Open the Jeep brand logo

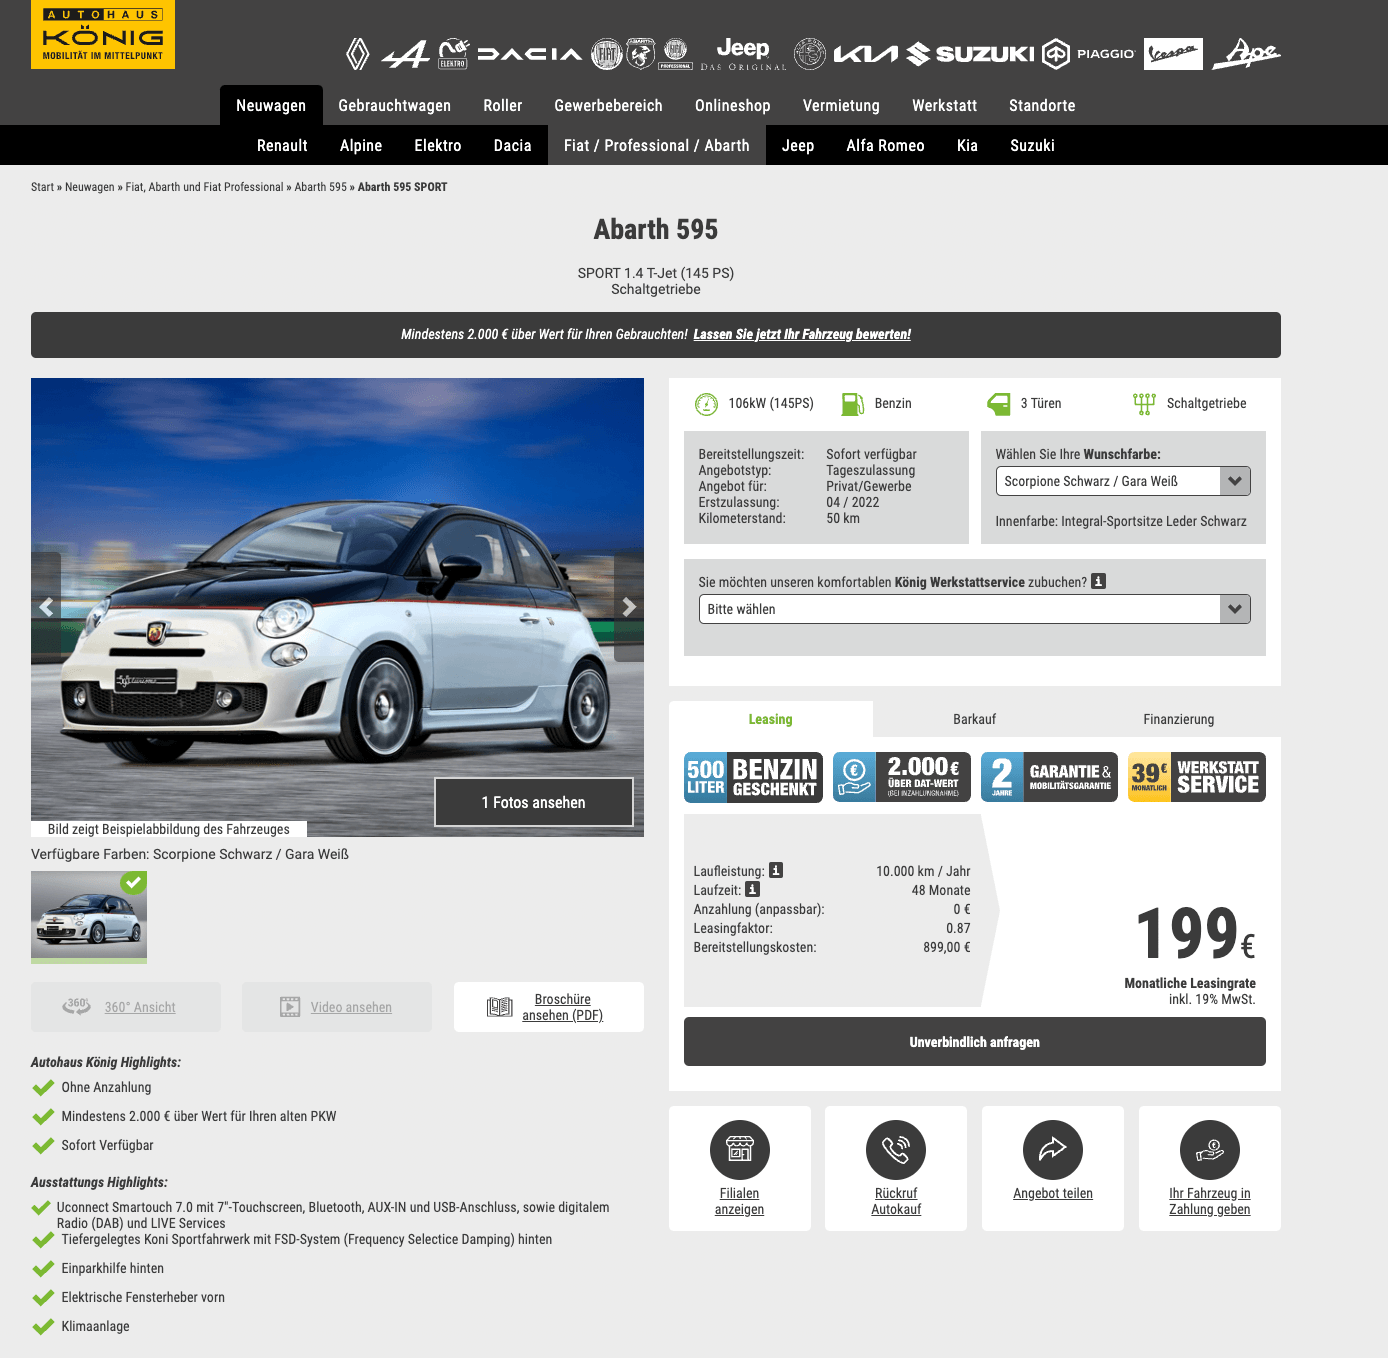(x=743, y=54)
